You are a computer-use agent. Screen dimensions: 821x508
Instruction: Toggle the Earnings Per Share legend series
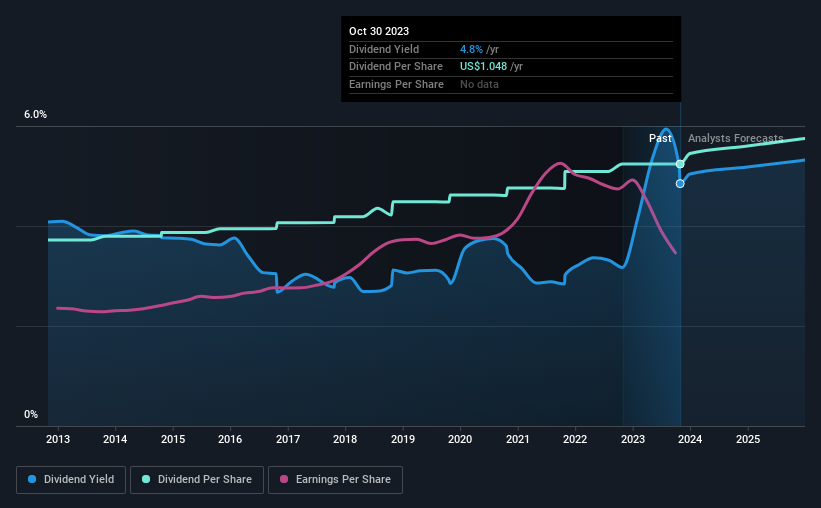point(335,480)
